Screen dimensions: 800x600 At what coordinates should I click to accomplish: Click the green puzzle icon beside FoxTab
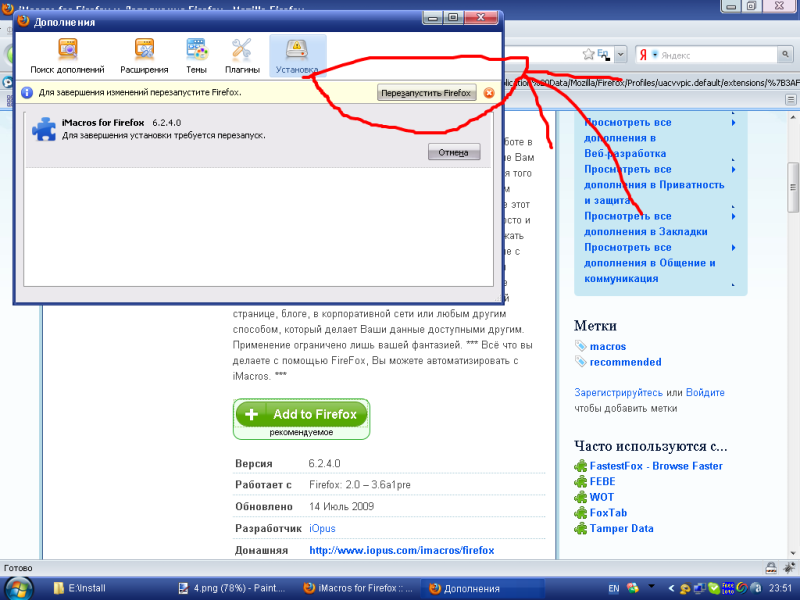[581, 513]
